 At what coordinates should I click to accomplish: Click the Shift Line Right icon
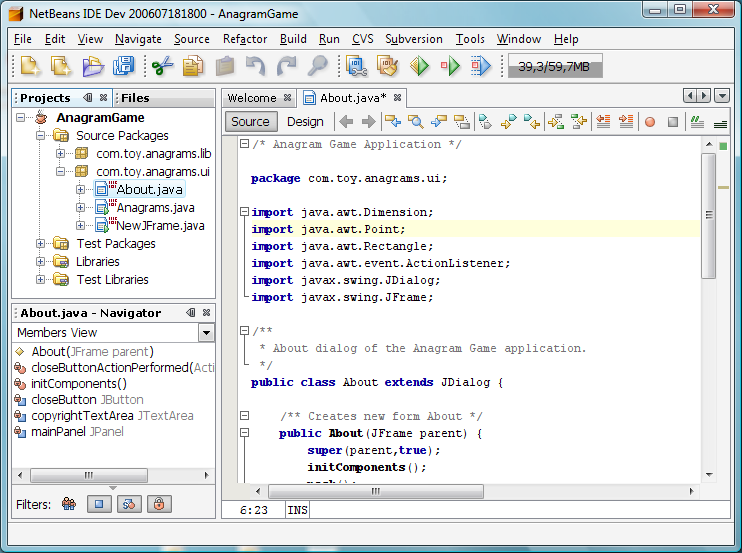(626, 122)
